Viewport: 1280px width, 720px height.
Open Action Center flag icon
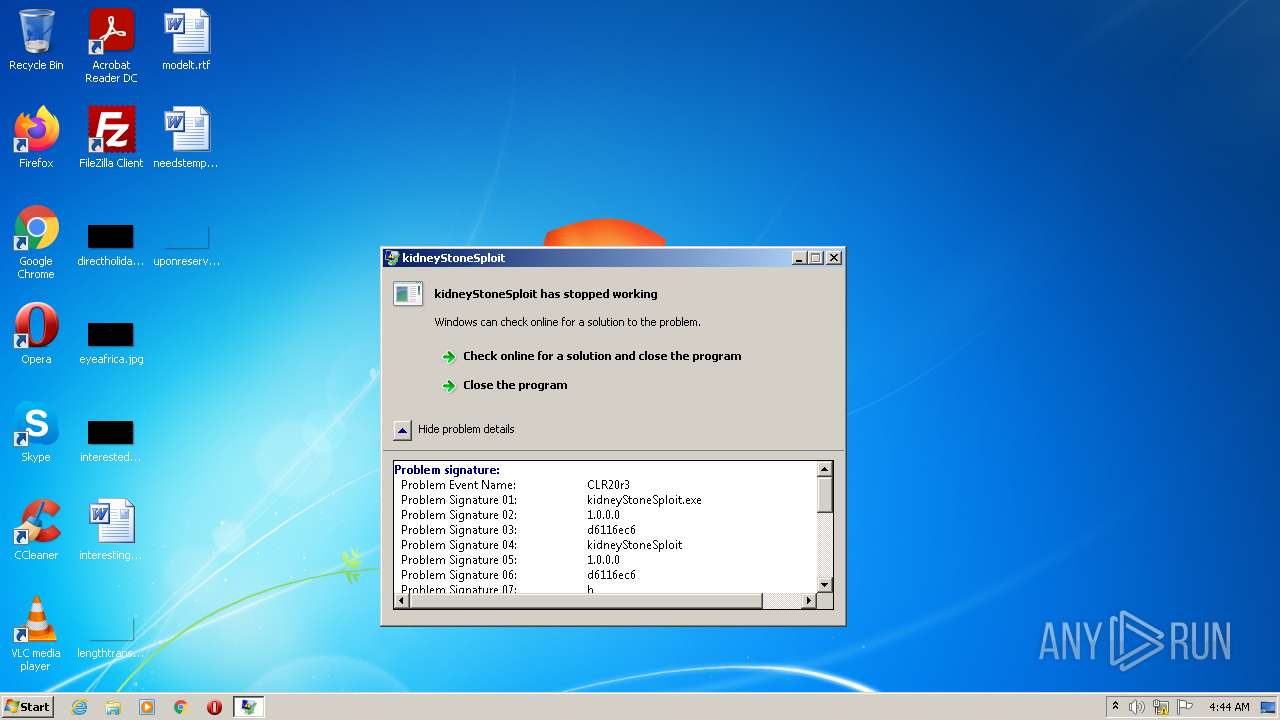1185,707
